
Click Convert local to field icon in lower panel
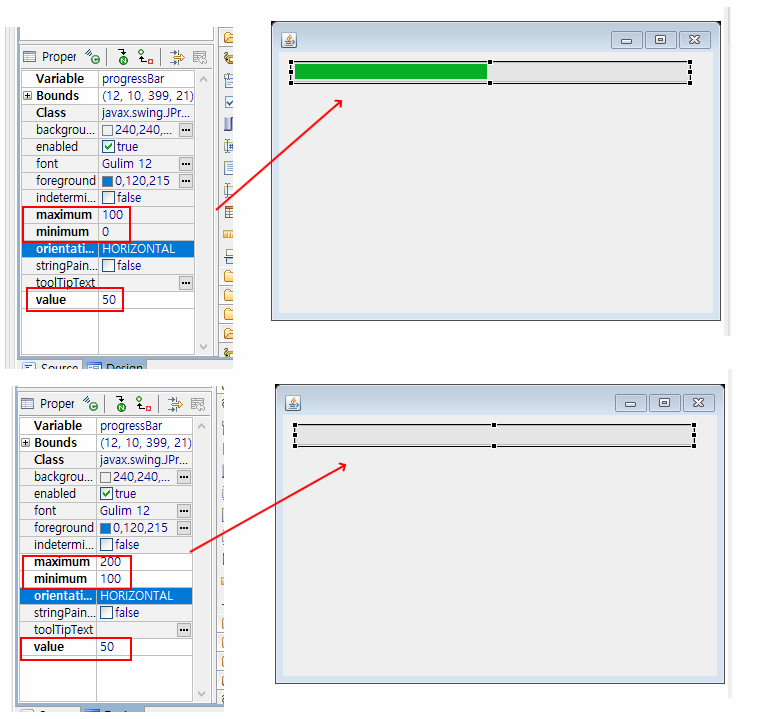click(x=143, y=403)
